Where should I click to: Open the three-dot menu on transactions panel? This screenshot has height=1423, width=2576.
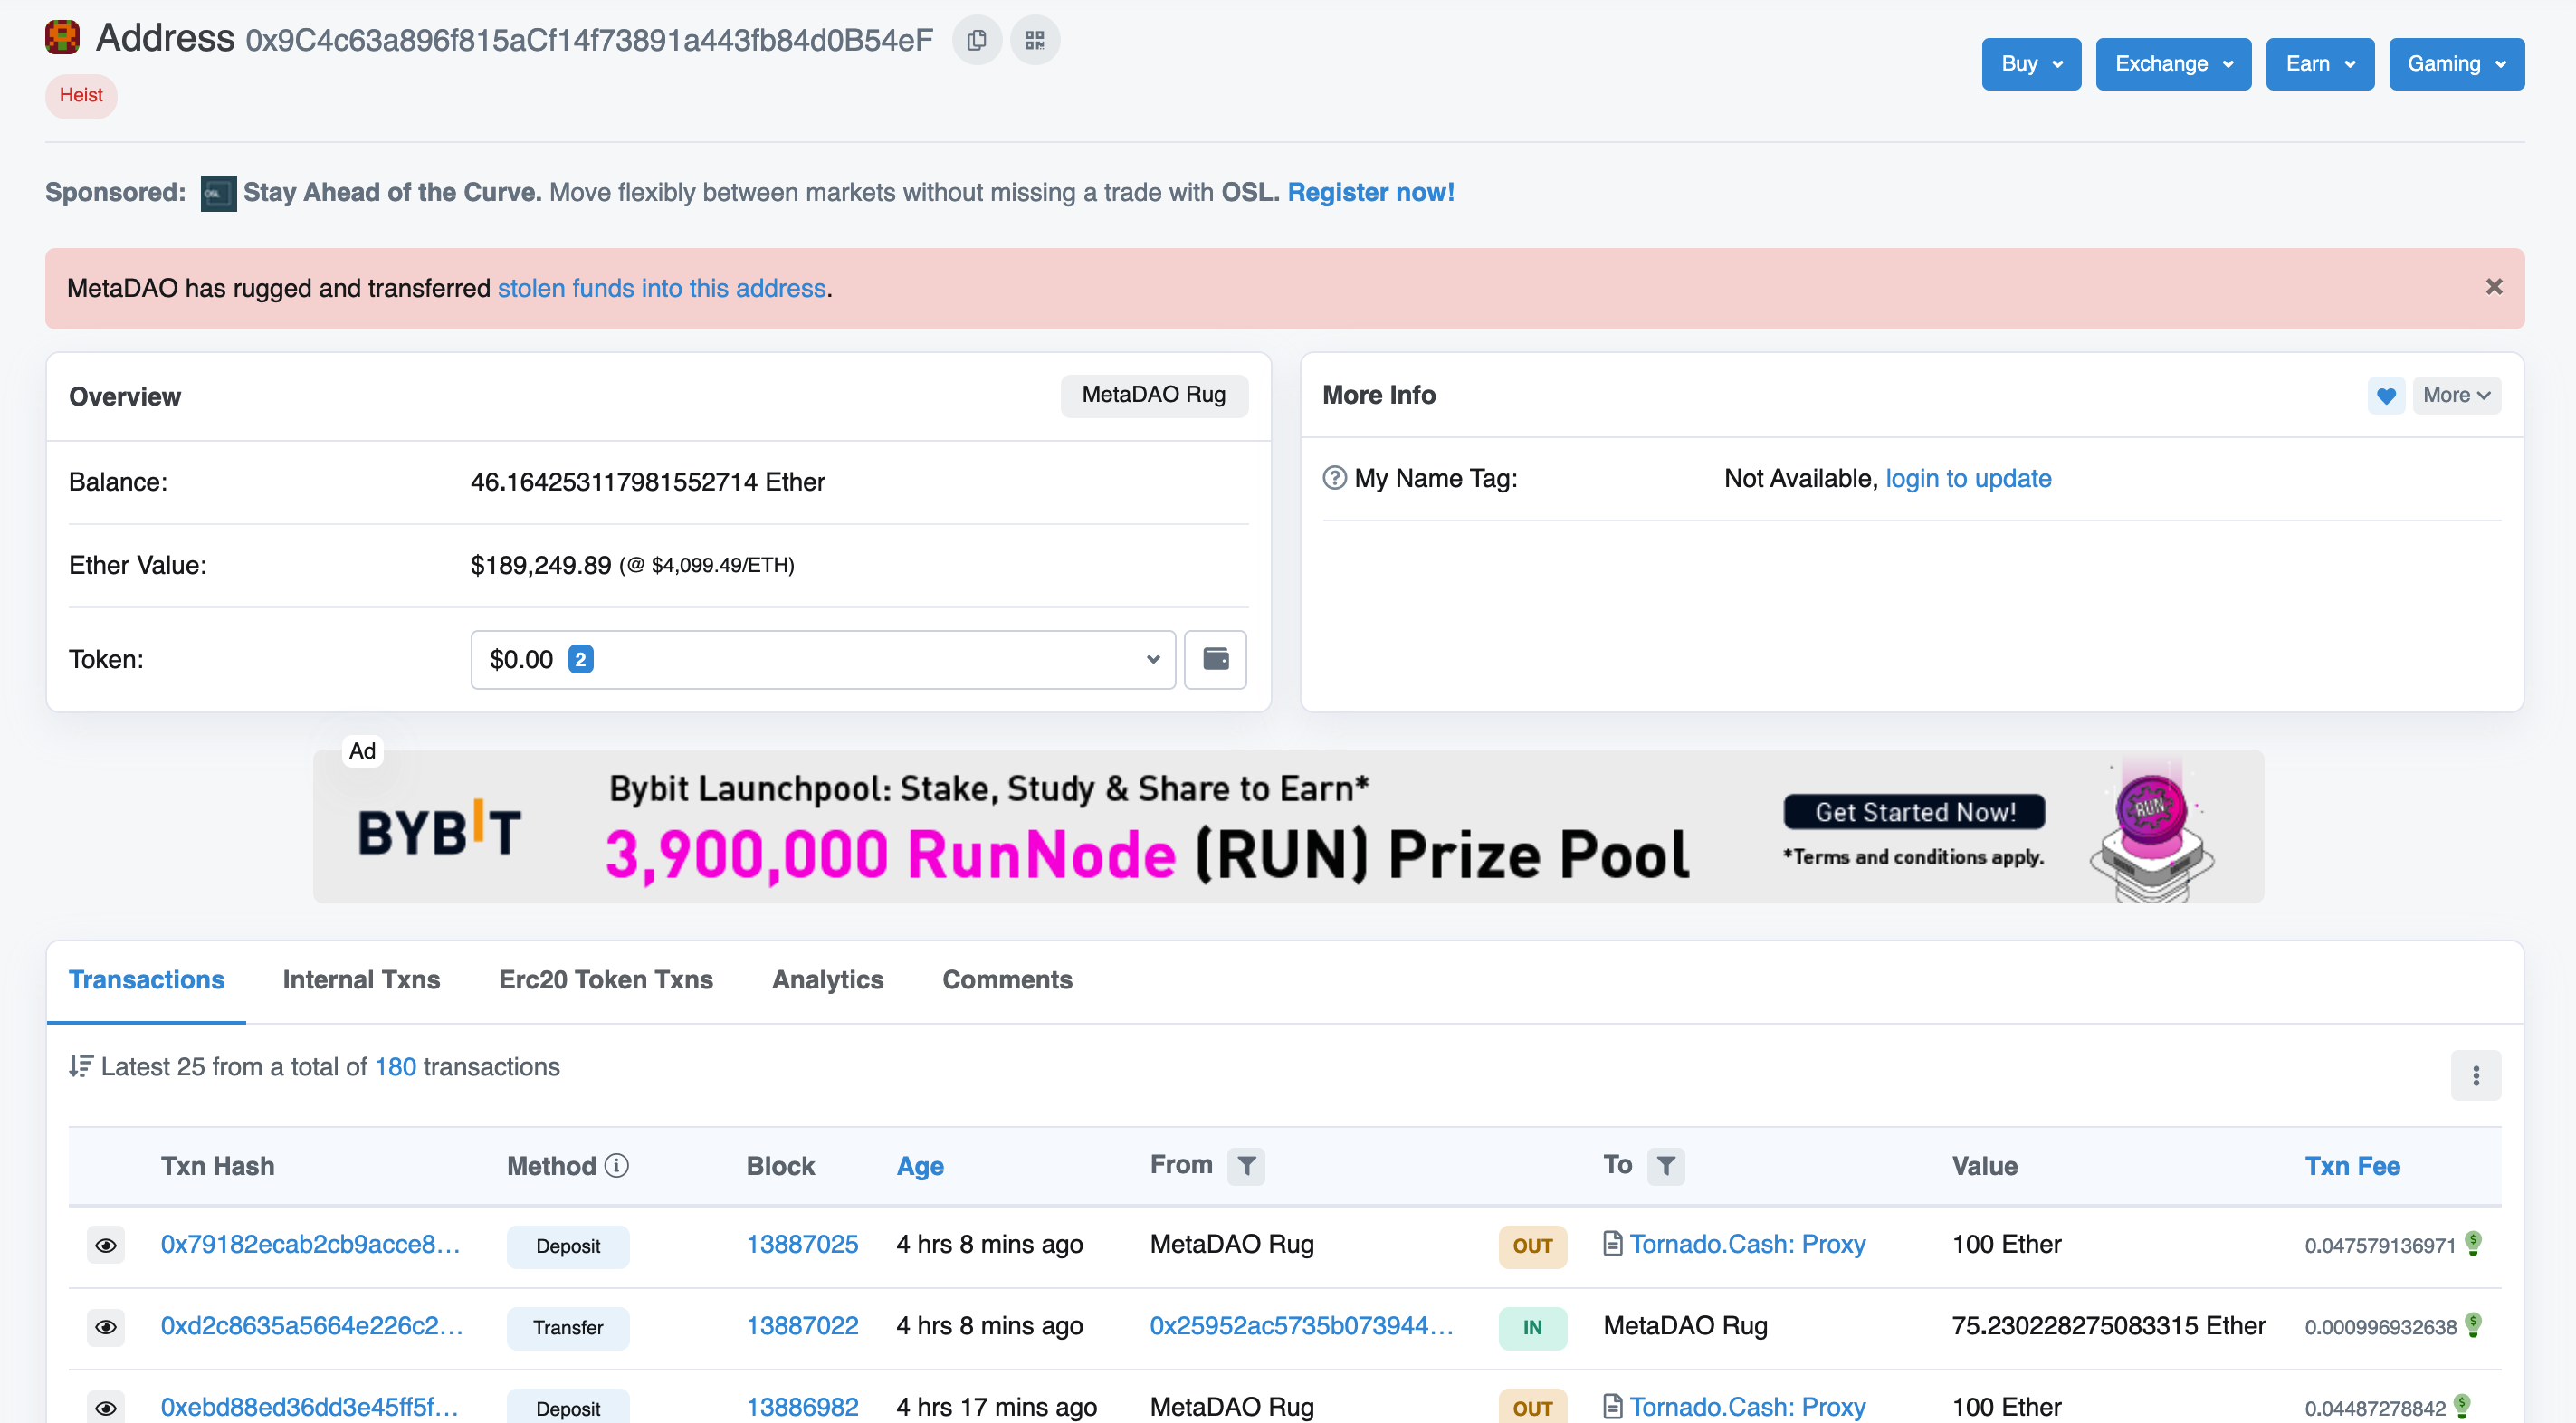tap(2476, 1075)
